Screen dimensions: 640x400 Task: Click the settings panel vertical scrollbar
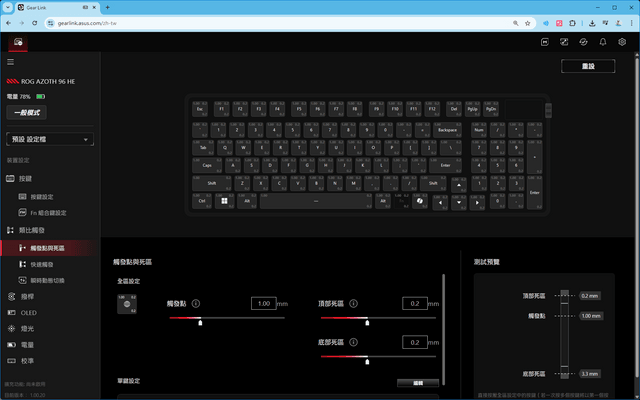point(444,329)
